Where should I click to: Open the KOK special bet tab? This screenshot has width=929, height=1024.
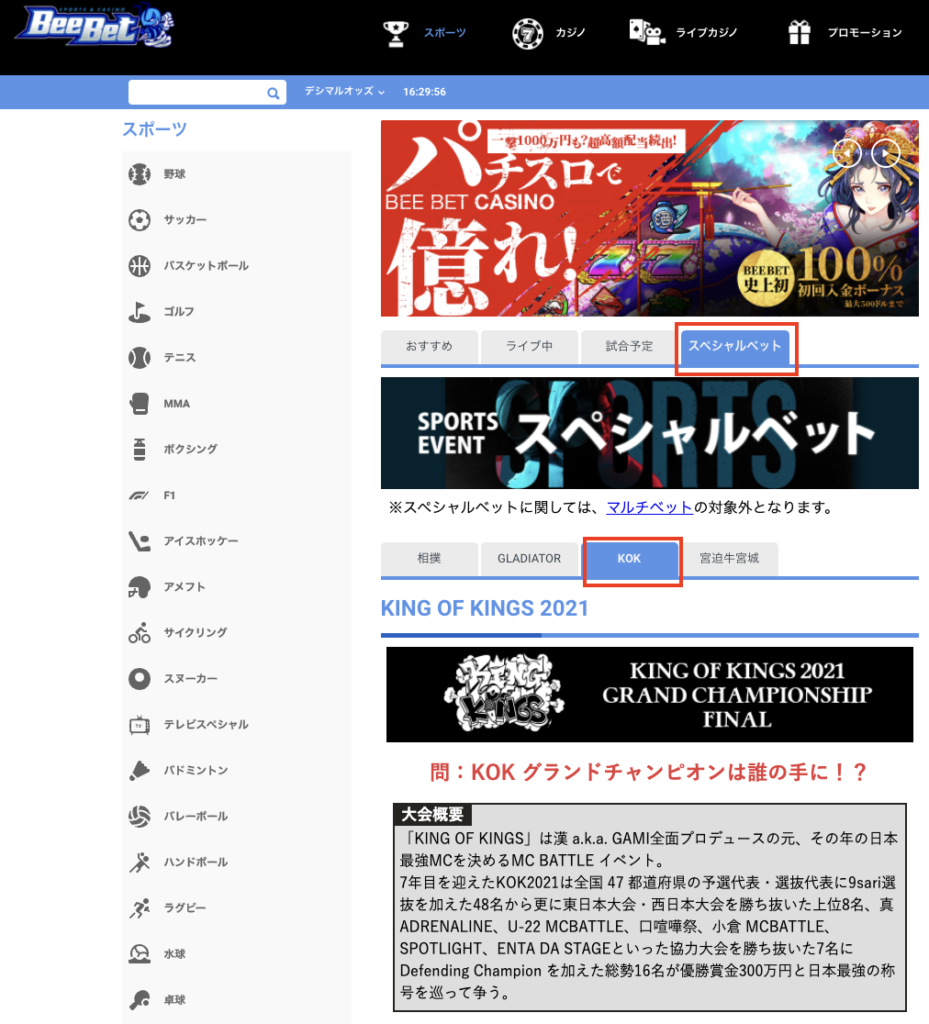tap(629, 559)
